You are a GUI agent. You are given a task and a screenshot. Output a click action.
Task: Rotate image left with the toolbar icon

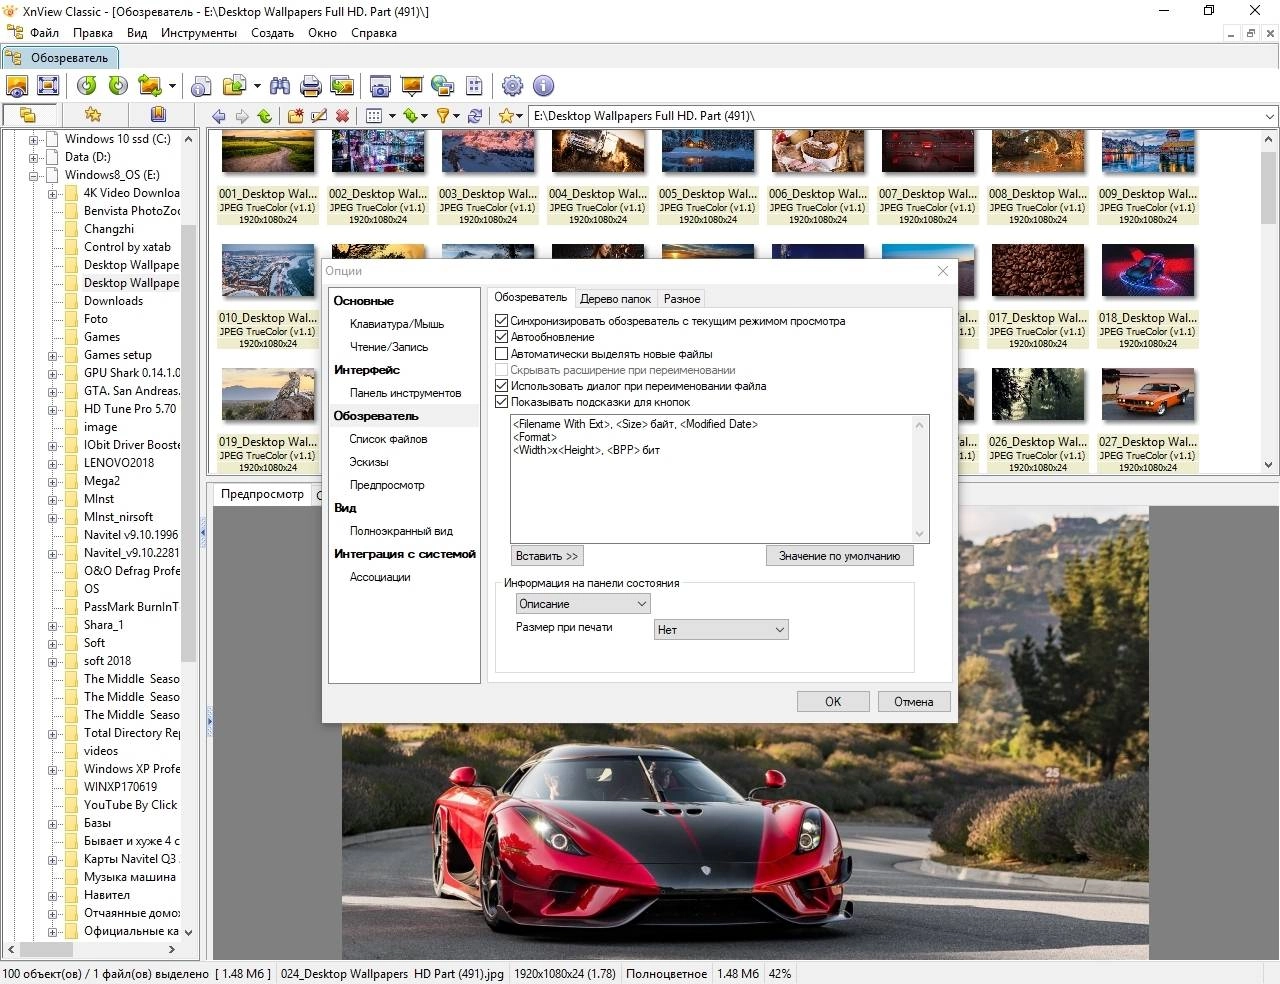[x=87, y=86]
